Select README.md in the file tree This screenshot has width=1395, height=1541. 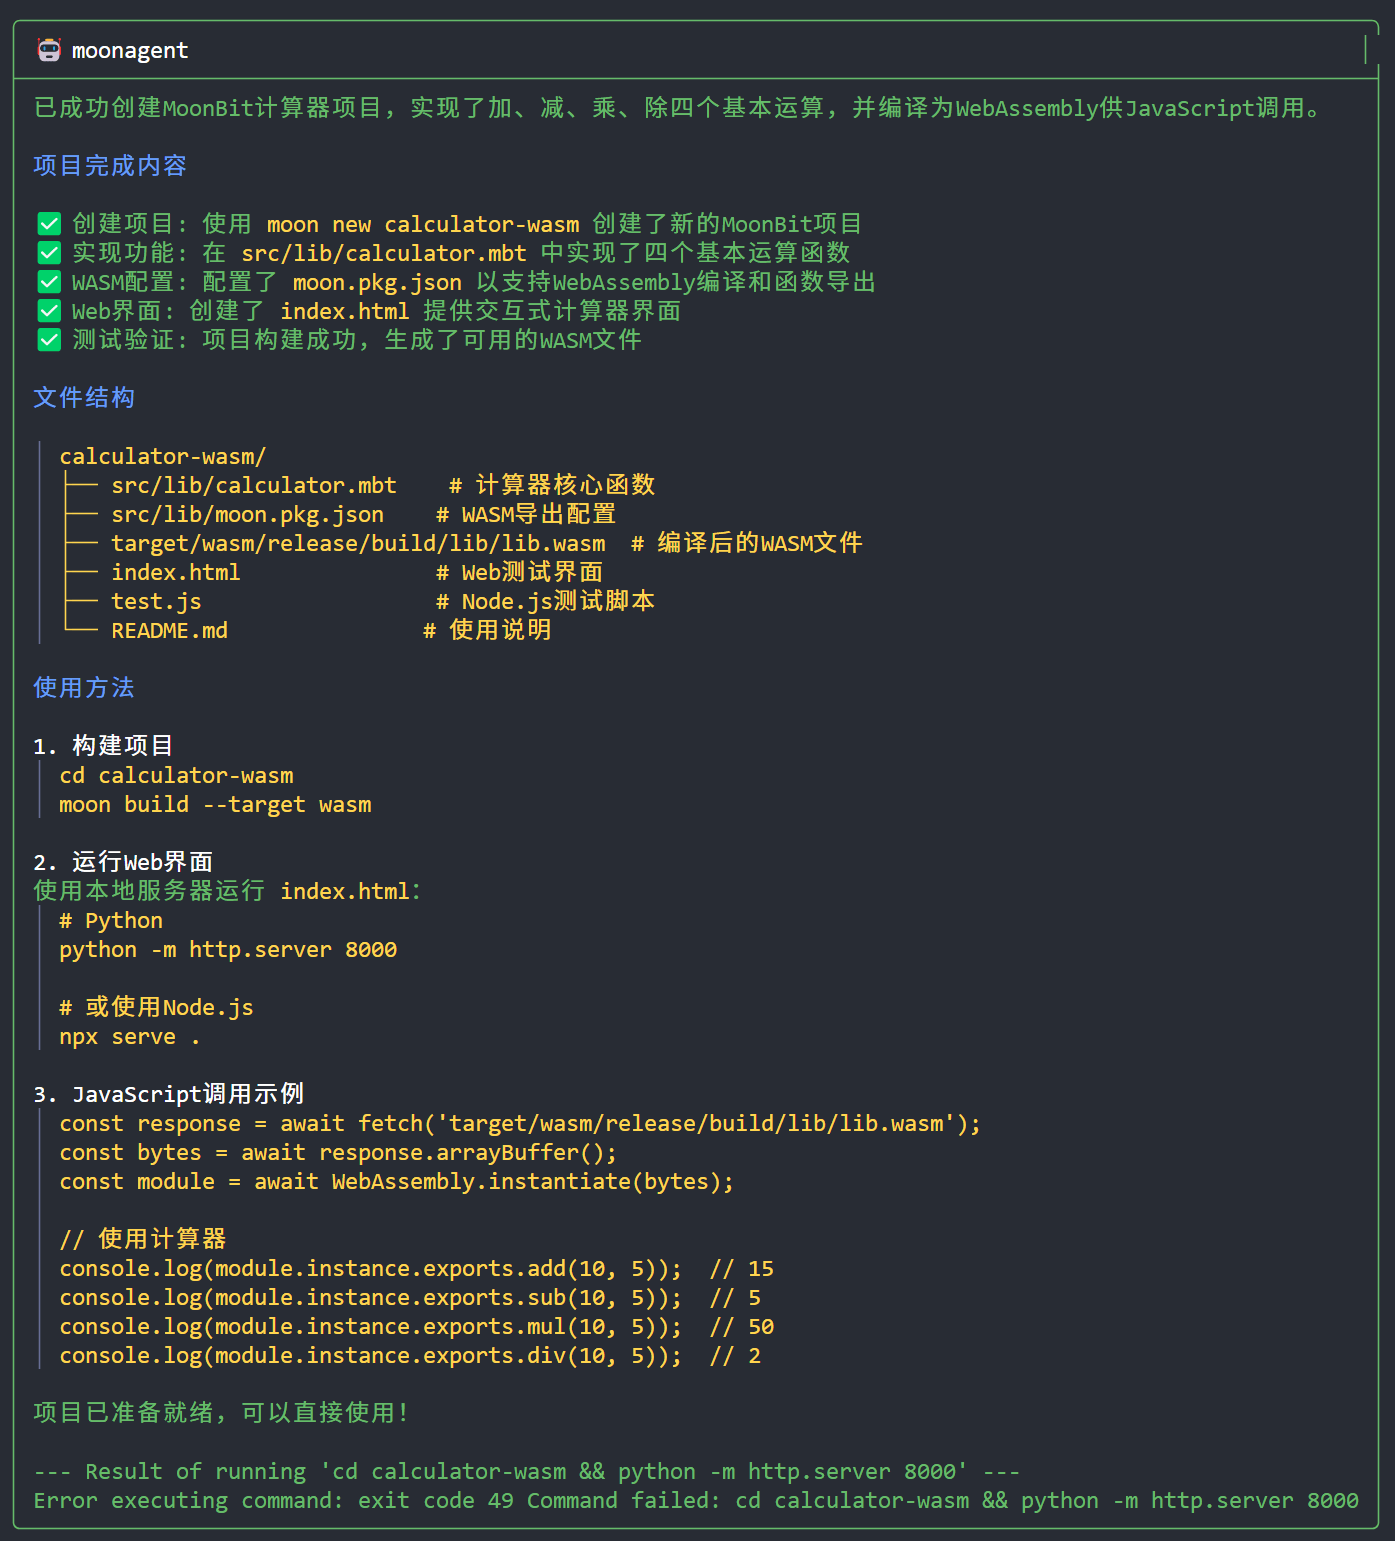tap(169, 631)
